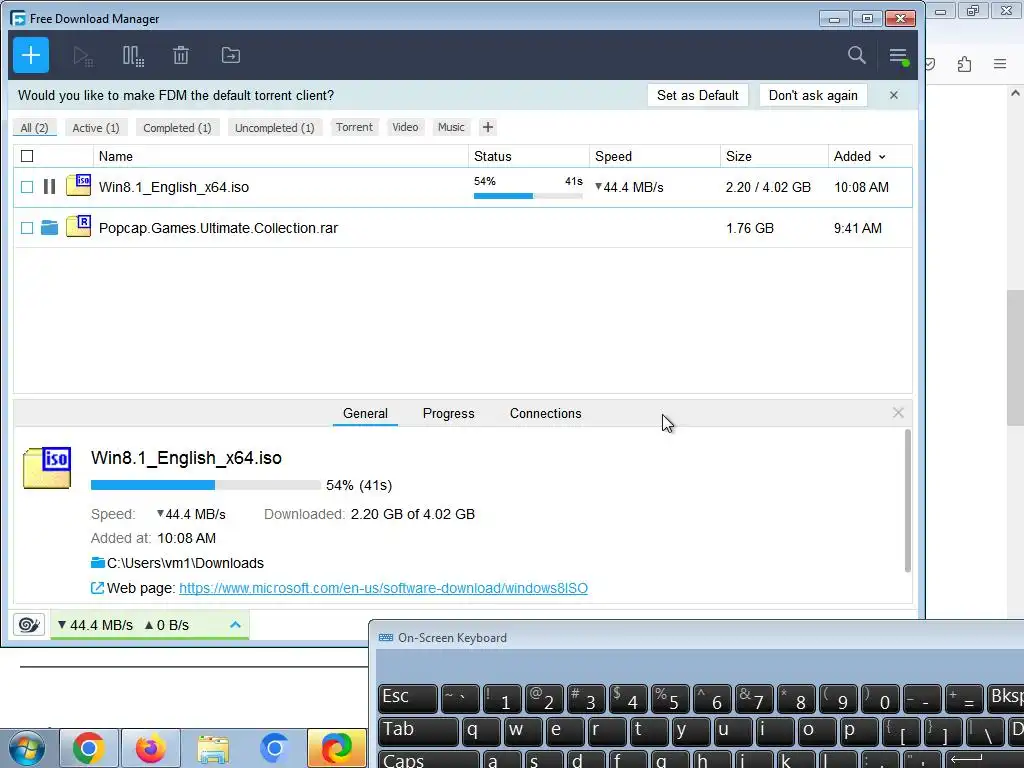The width and height of the screenshot is (1024, 768).
Task: Click the browser window's vertical scrollbar thumb
Action: [1015, 358]
